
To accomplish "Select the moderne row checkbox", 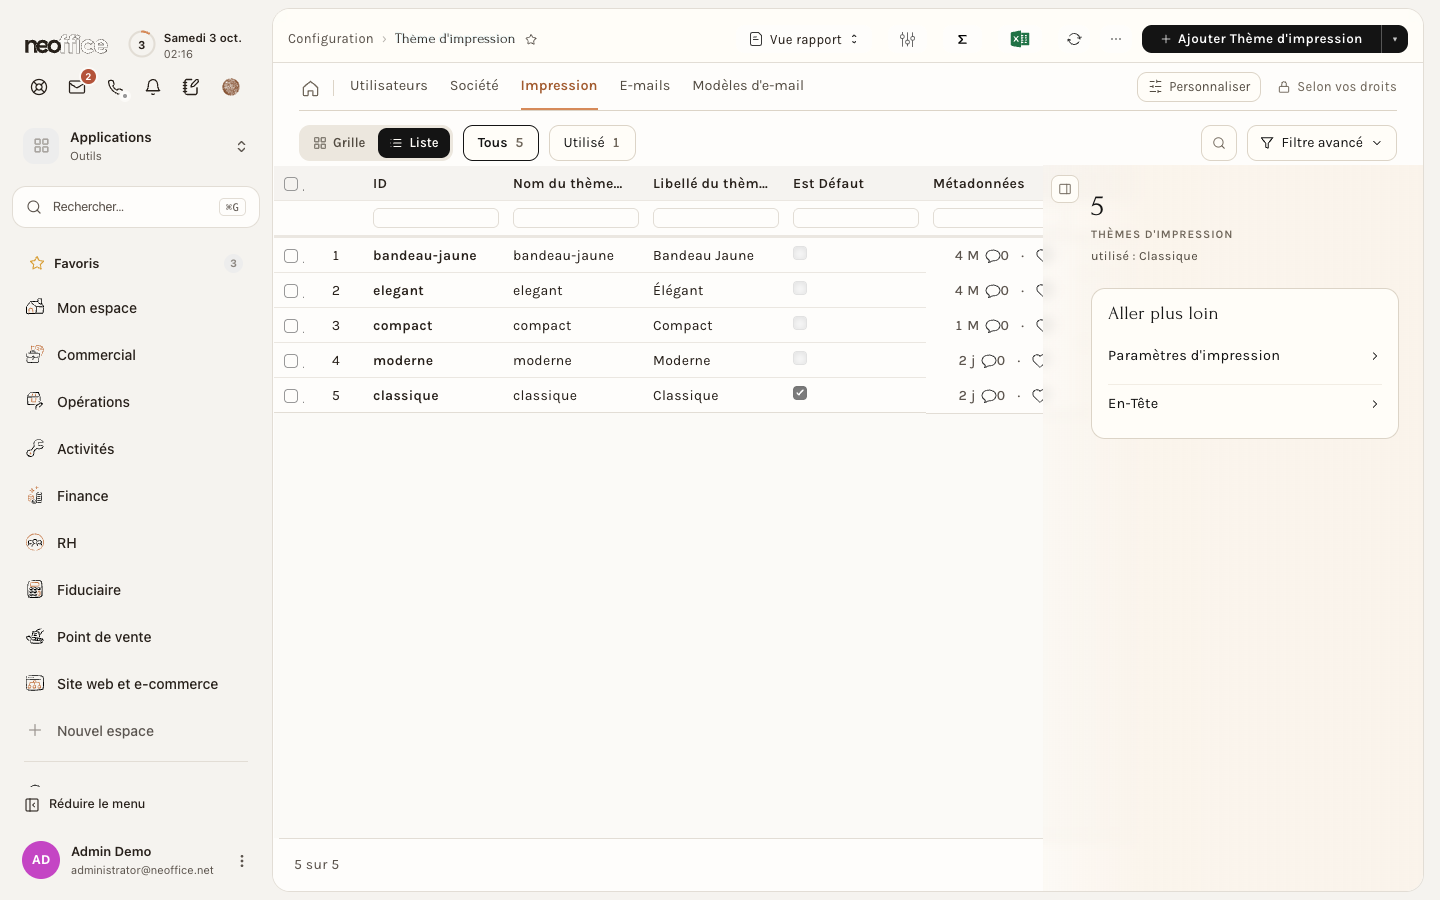I will (x=291, y=361).
